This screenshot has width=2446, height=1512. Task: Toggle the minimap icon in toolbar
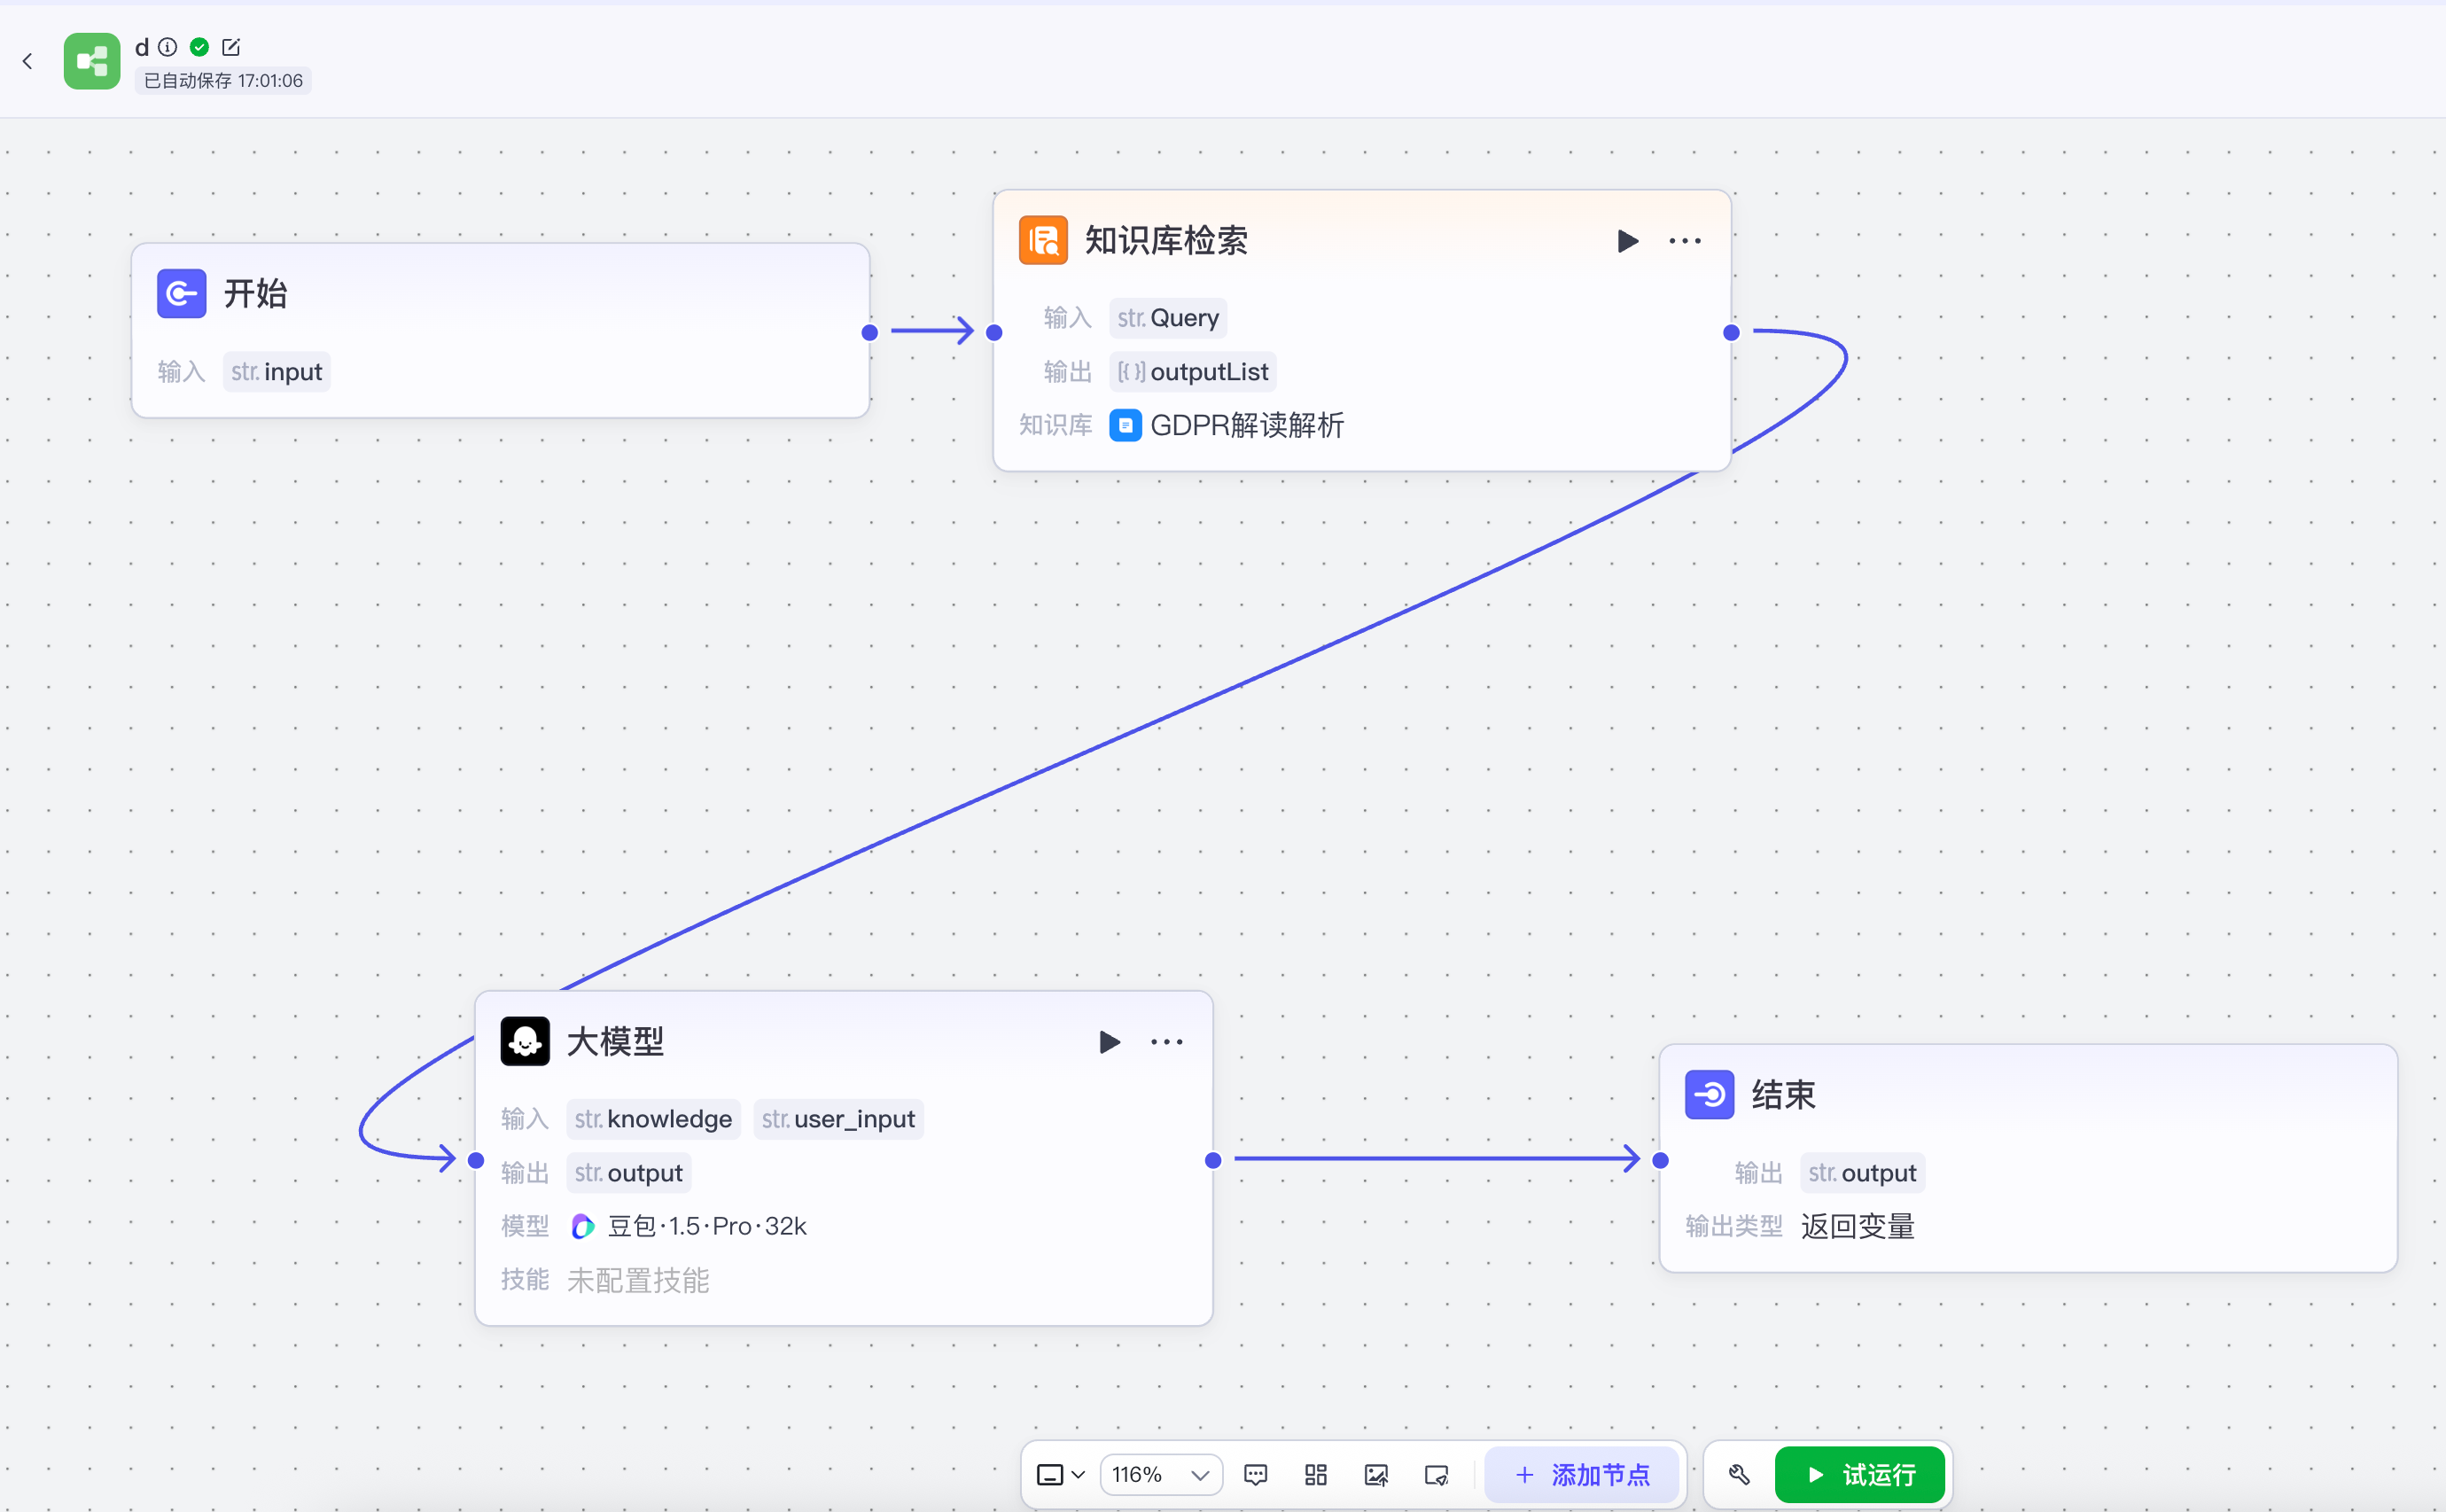pos(1436,1475)
